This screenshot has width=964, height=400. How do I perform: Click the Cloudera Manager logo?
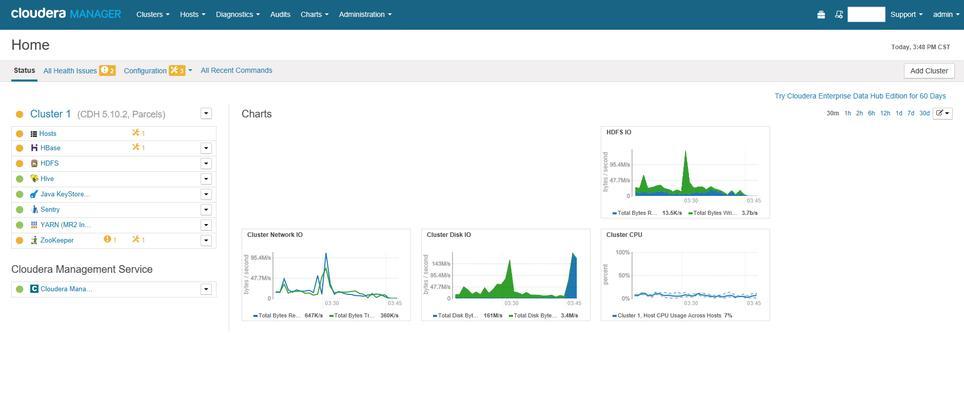[66, 14]
